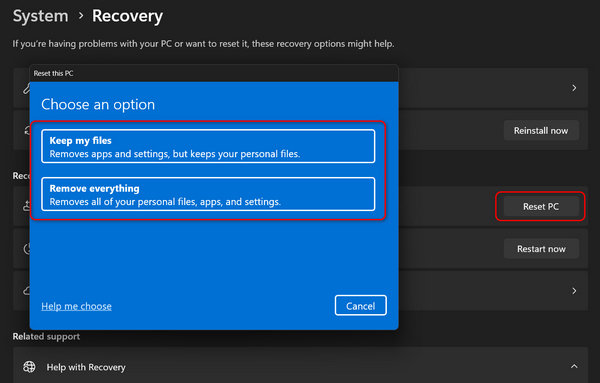The width and height of the screenshot is (600, 383).
Task: Collapse the Help with Recovery section
Action: [x=574, y=367]
